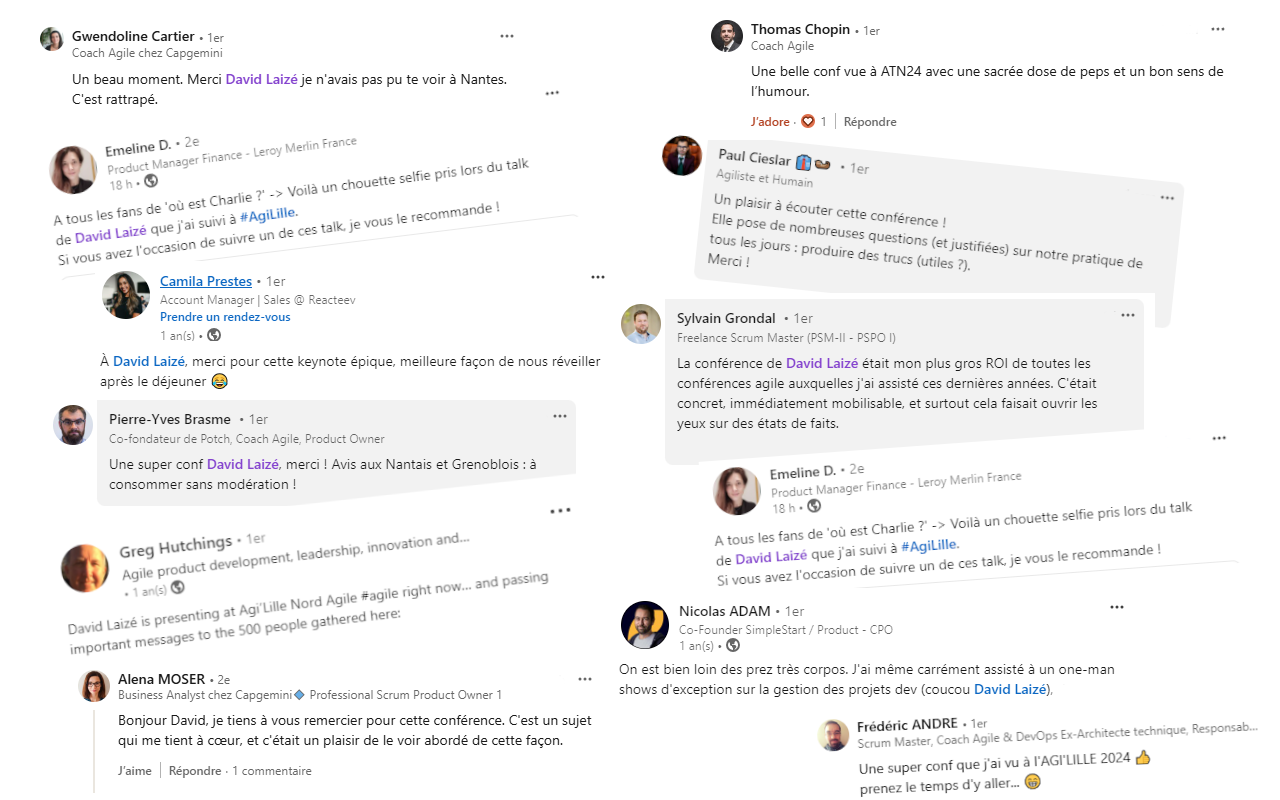Click Gwendoline Cartier's profile picture

[50, 39]
